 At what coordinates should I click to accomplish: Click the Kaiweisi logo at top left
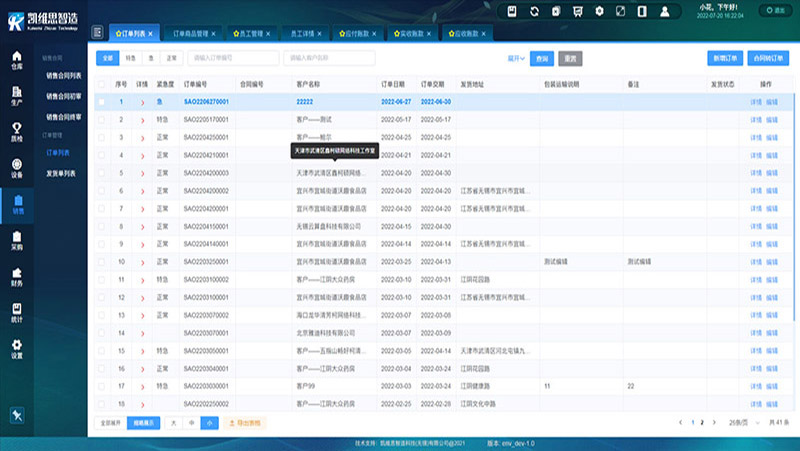coord(43,21)
